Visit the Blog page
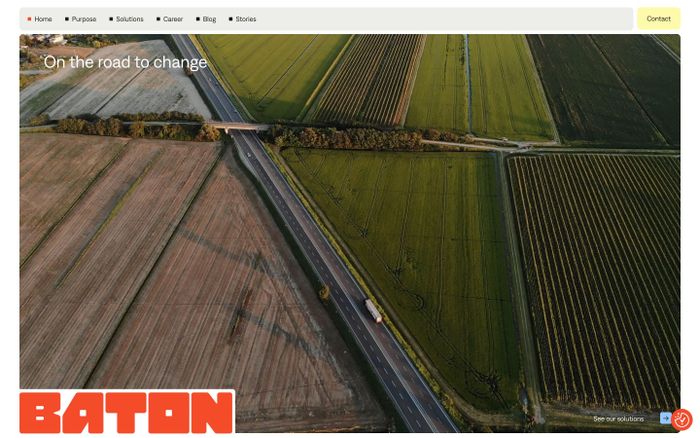700x438 pixels. pyautogui.click(x=209, y=19)
